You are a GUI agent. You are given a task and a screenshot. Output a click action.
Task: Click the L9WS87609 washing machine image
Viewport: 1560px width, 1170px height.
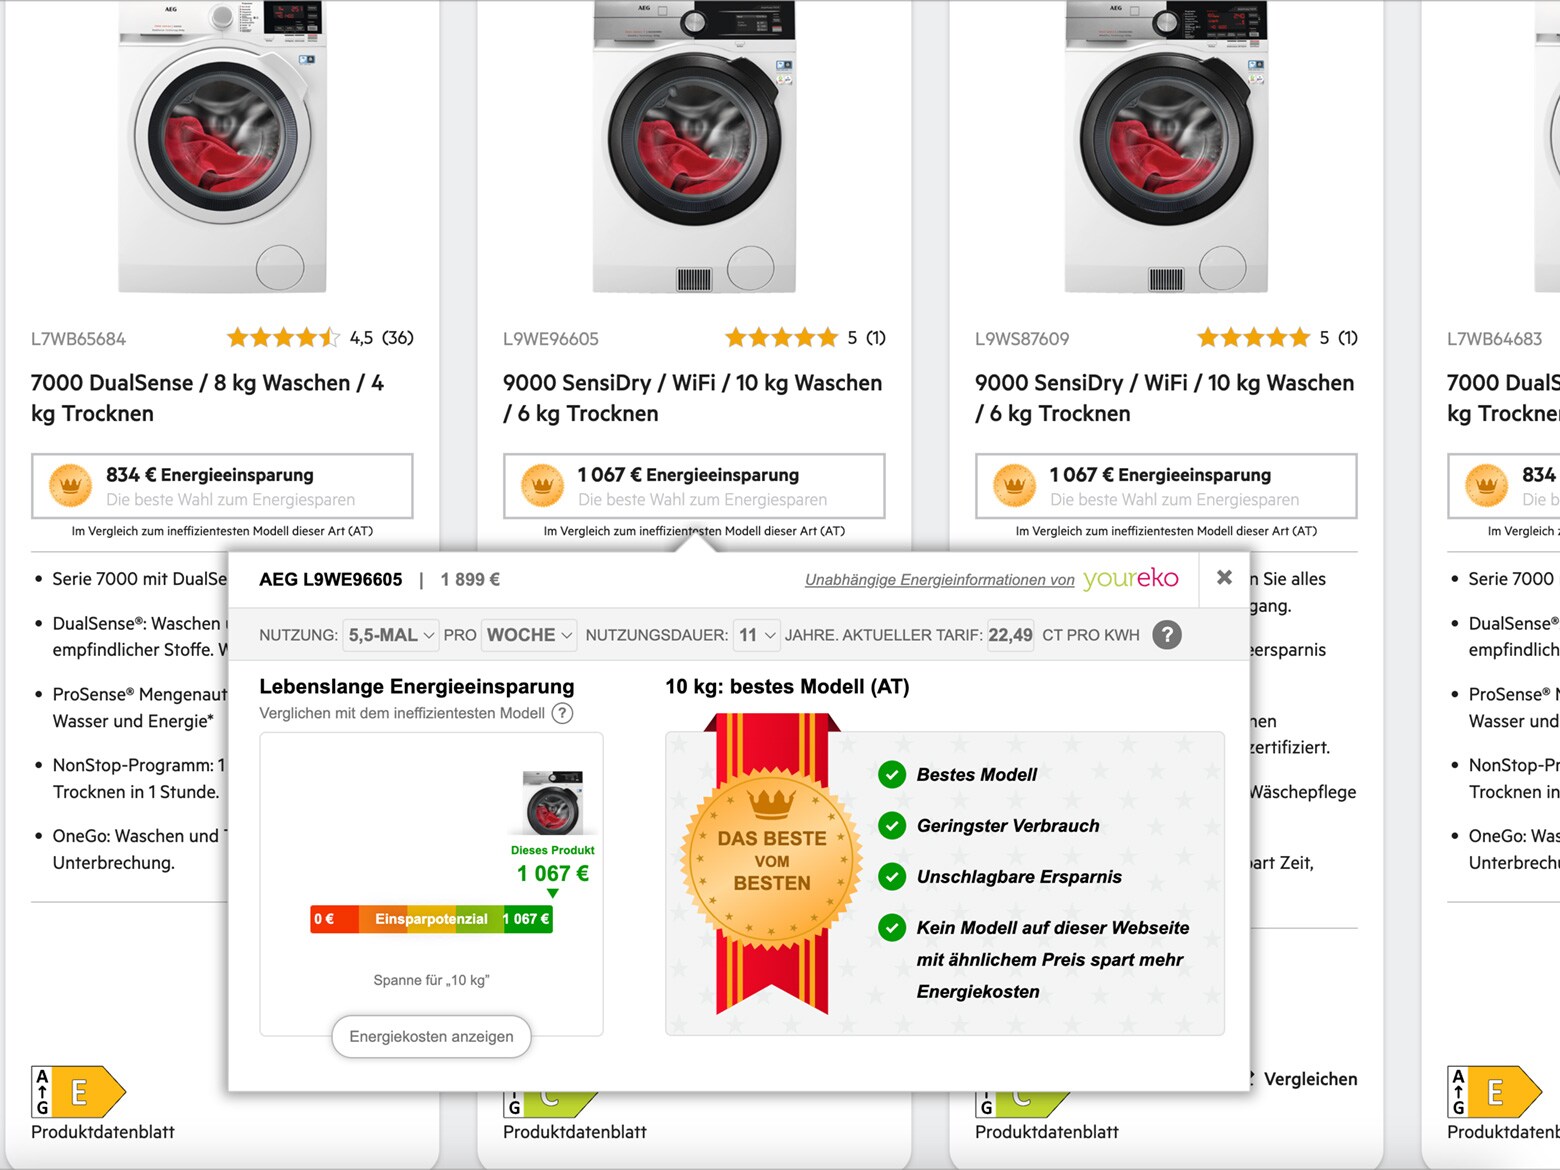[1166, 147]
